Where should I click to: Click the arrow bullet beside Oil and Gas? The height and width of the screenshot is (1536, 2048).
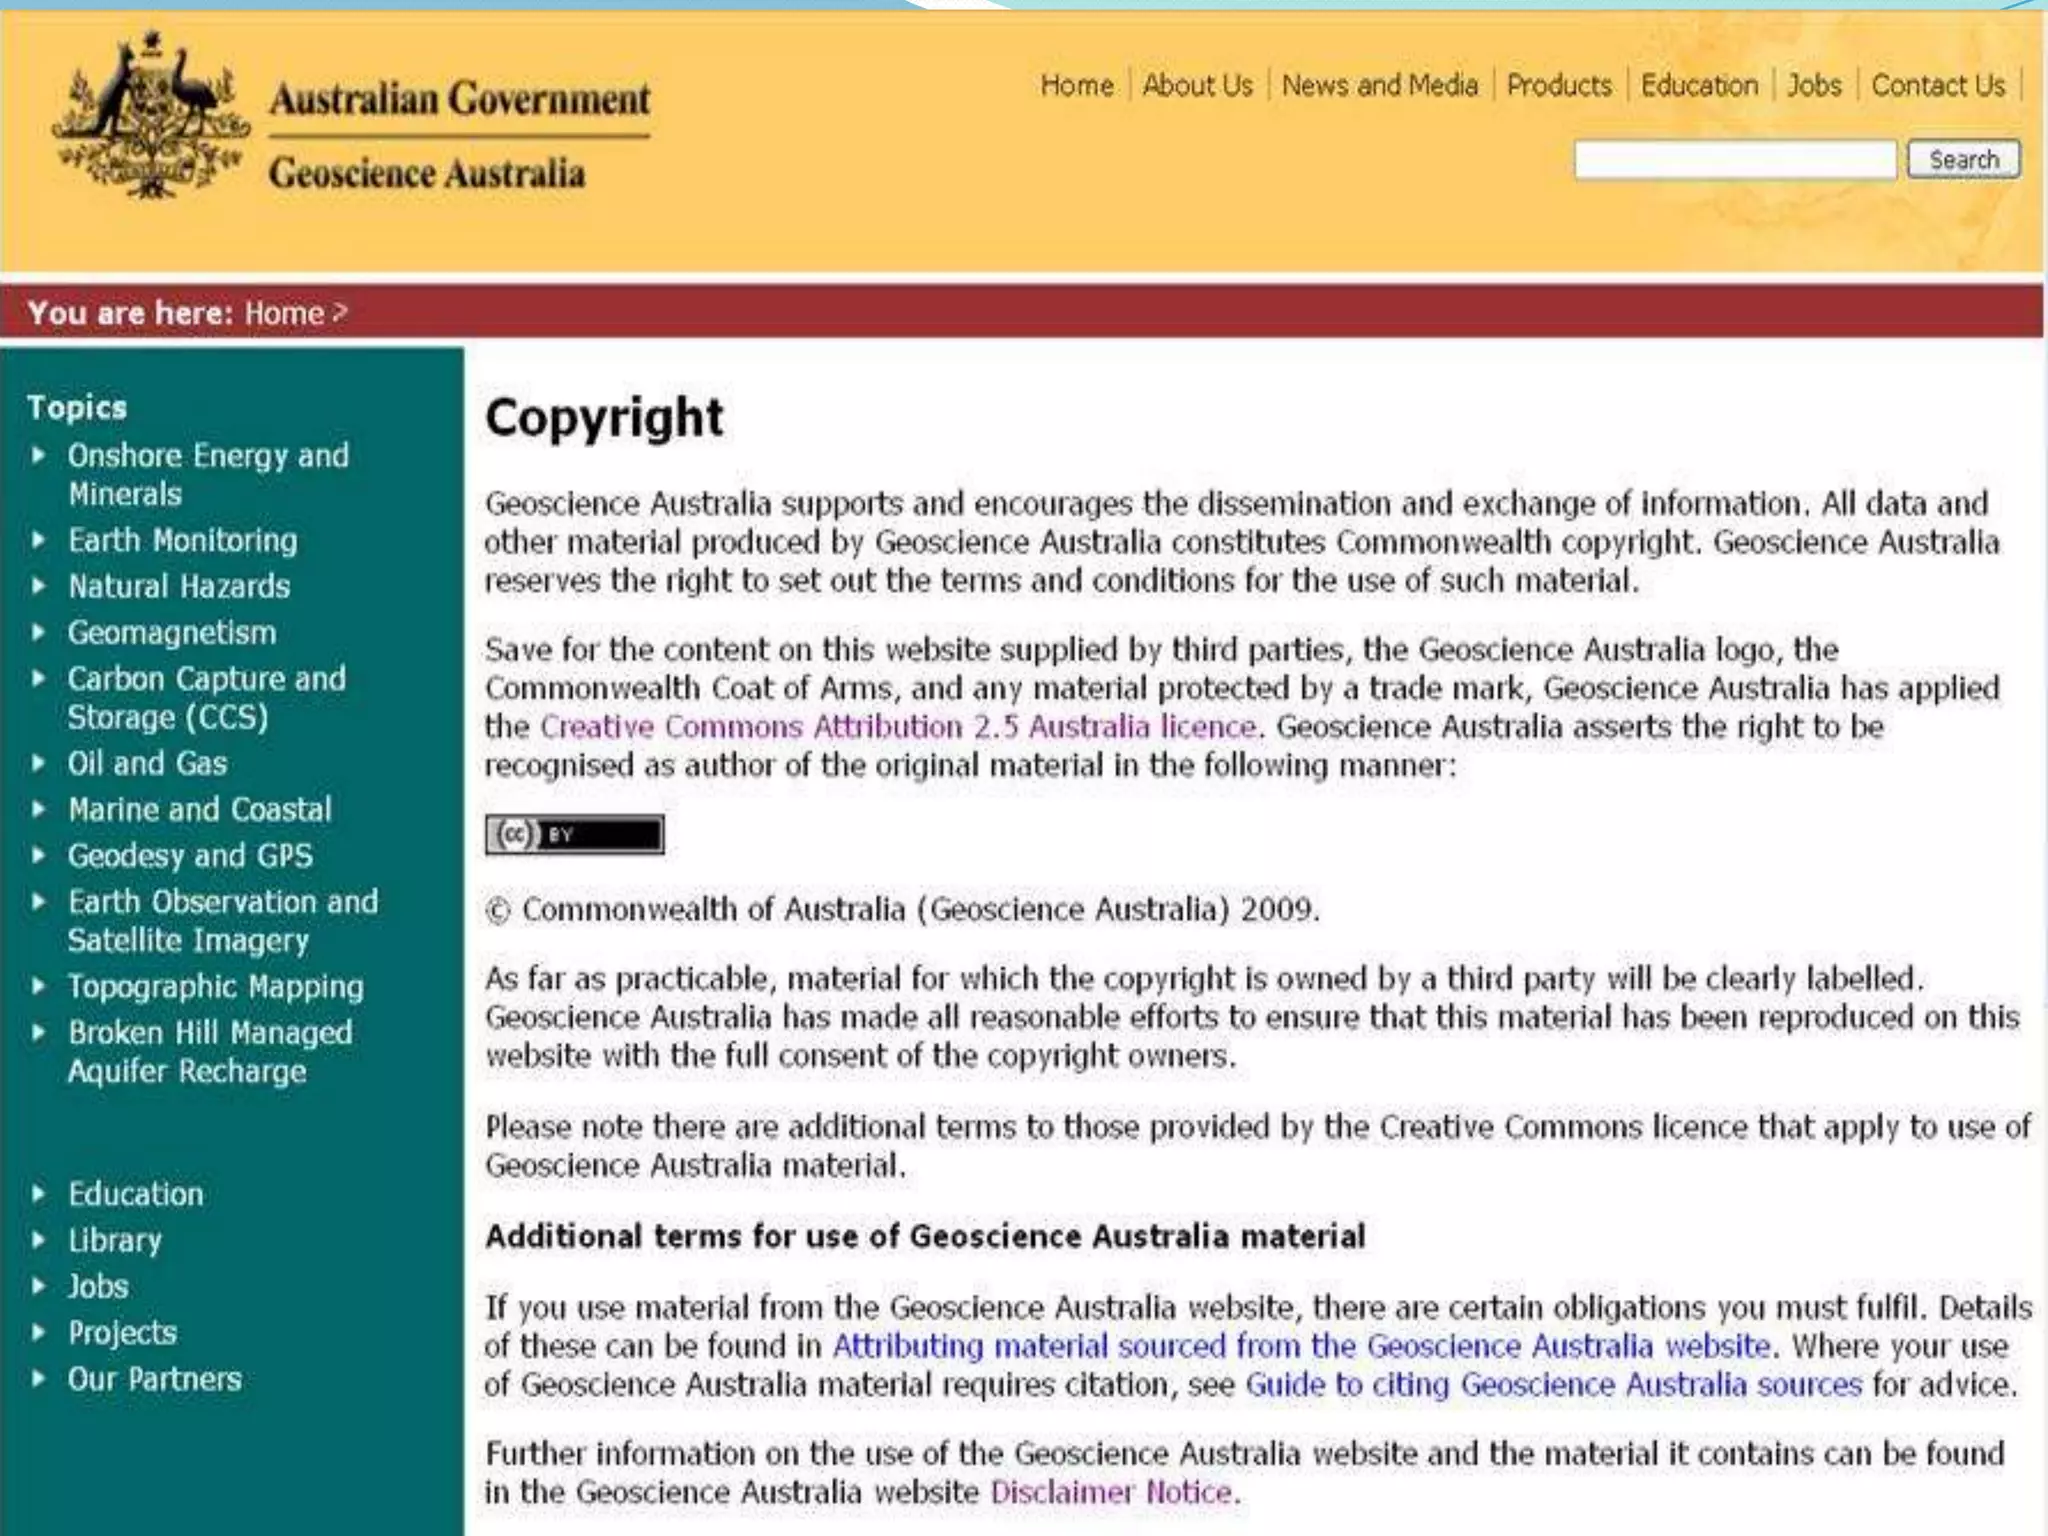pos(39,763)
